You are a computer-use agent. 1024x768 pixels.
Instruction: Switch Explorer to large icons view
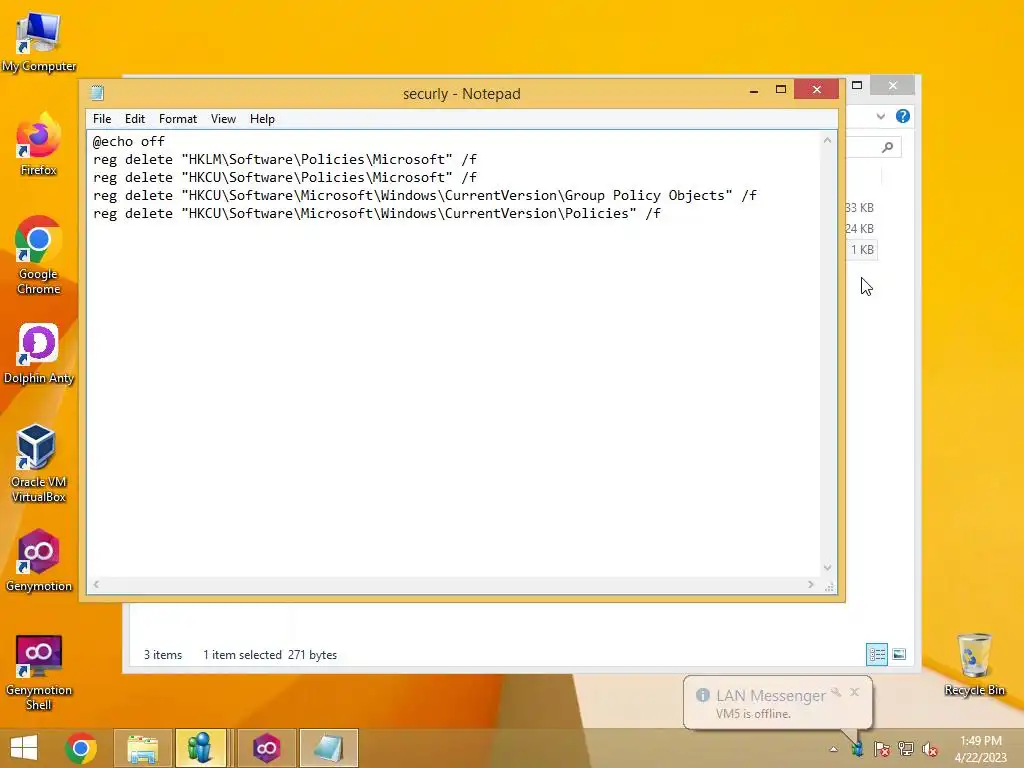[x=899, y=654]
